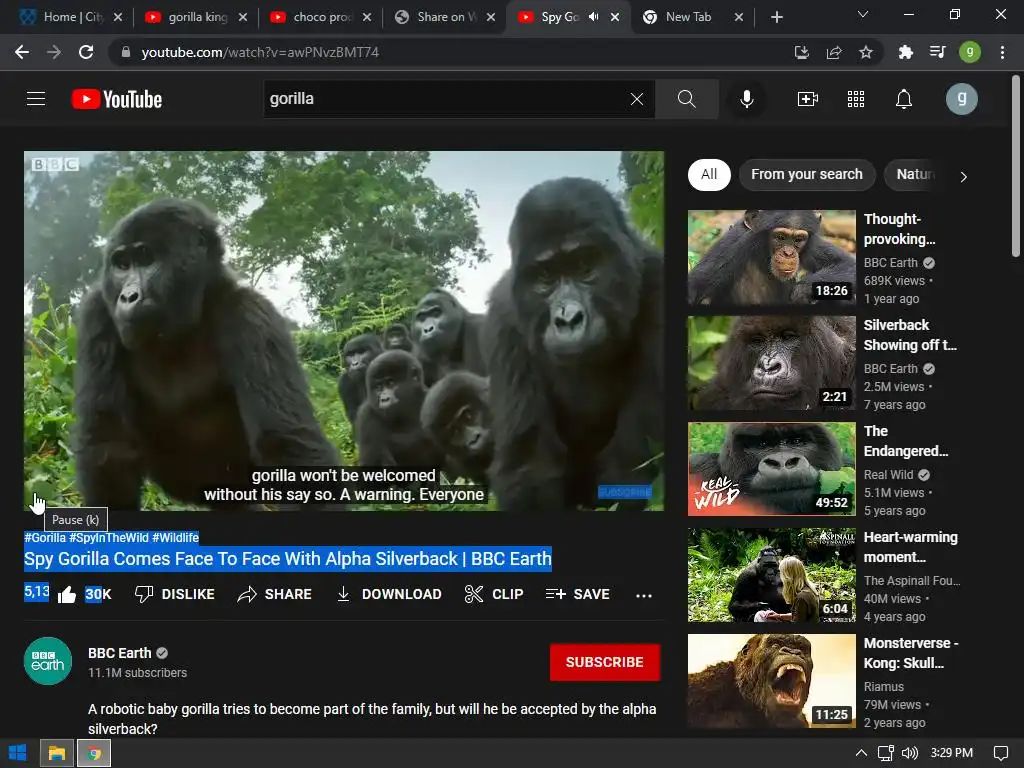Screen dimensions: 1024x768
Task: Open Silverback Showing off video thumbnail
Action: click(x=771, y=363)
